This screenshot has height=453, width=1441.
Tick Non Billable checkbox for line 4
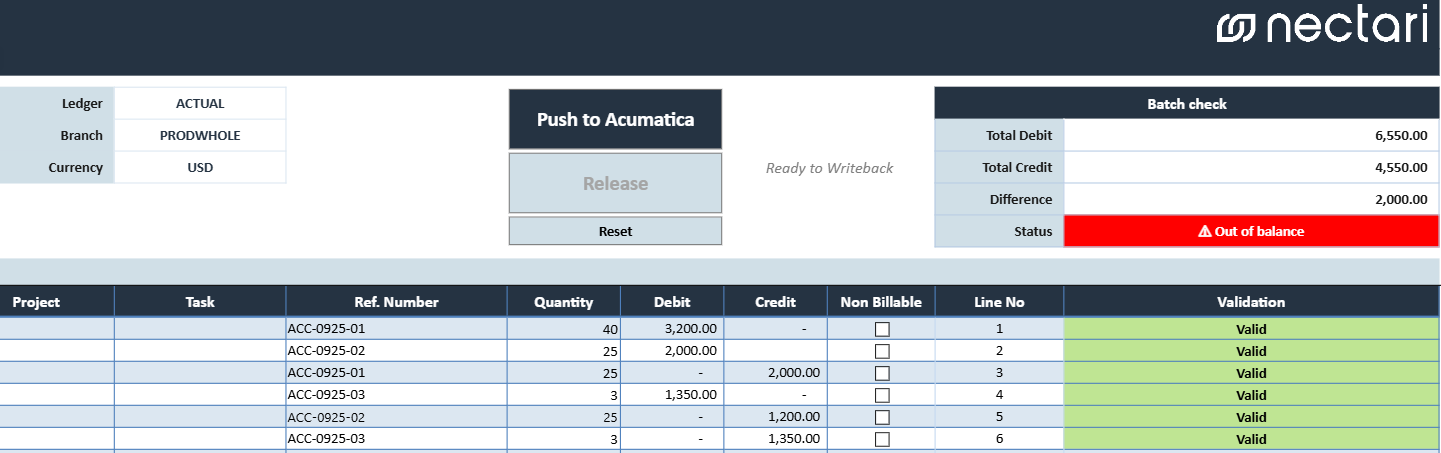point(882,395)
